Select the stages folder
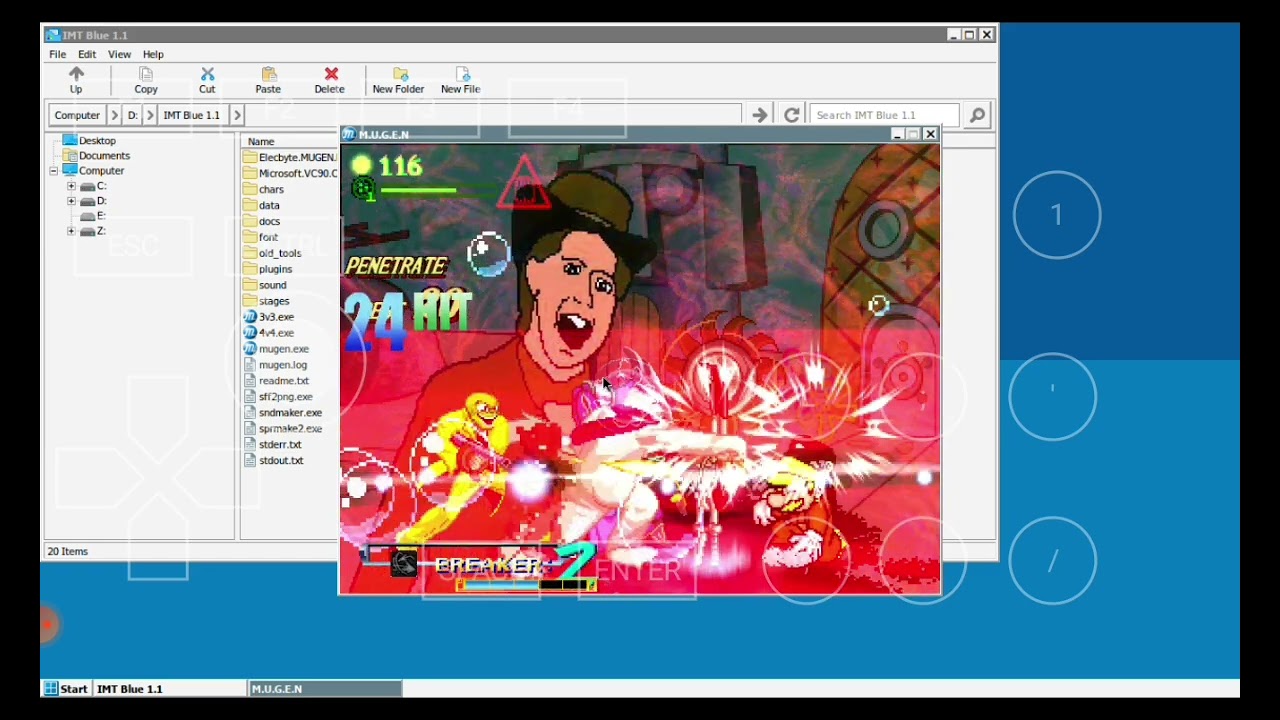The image size is (1280, 720). coord(267,301)
